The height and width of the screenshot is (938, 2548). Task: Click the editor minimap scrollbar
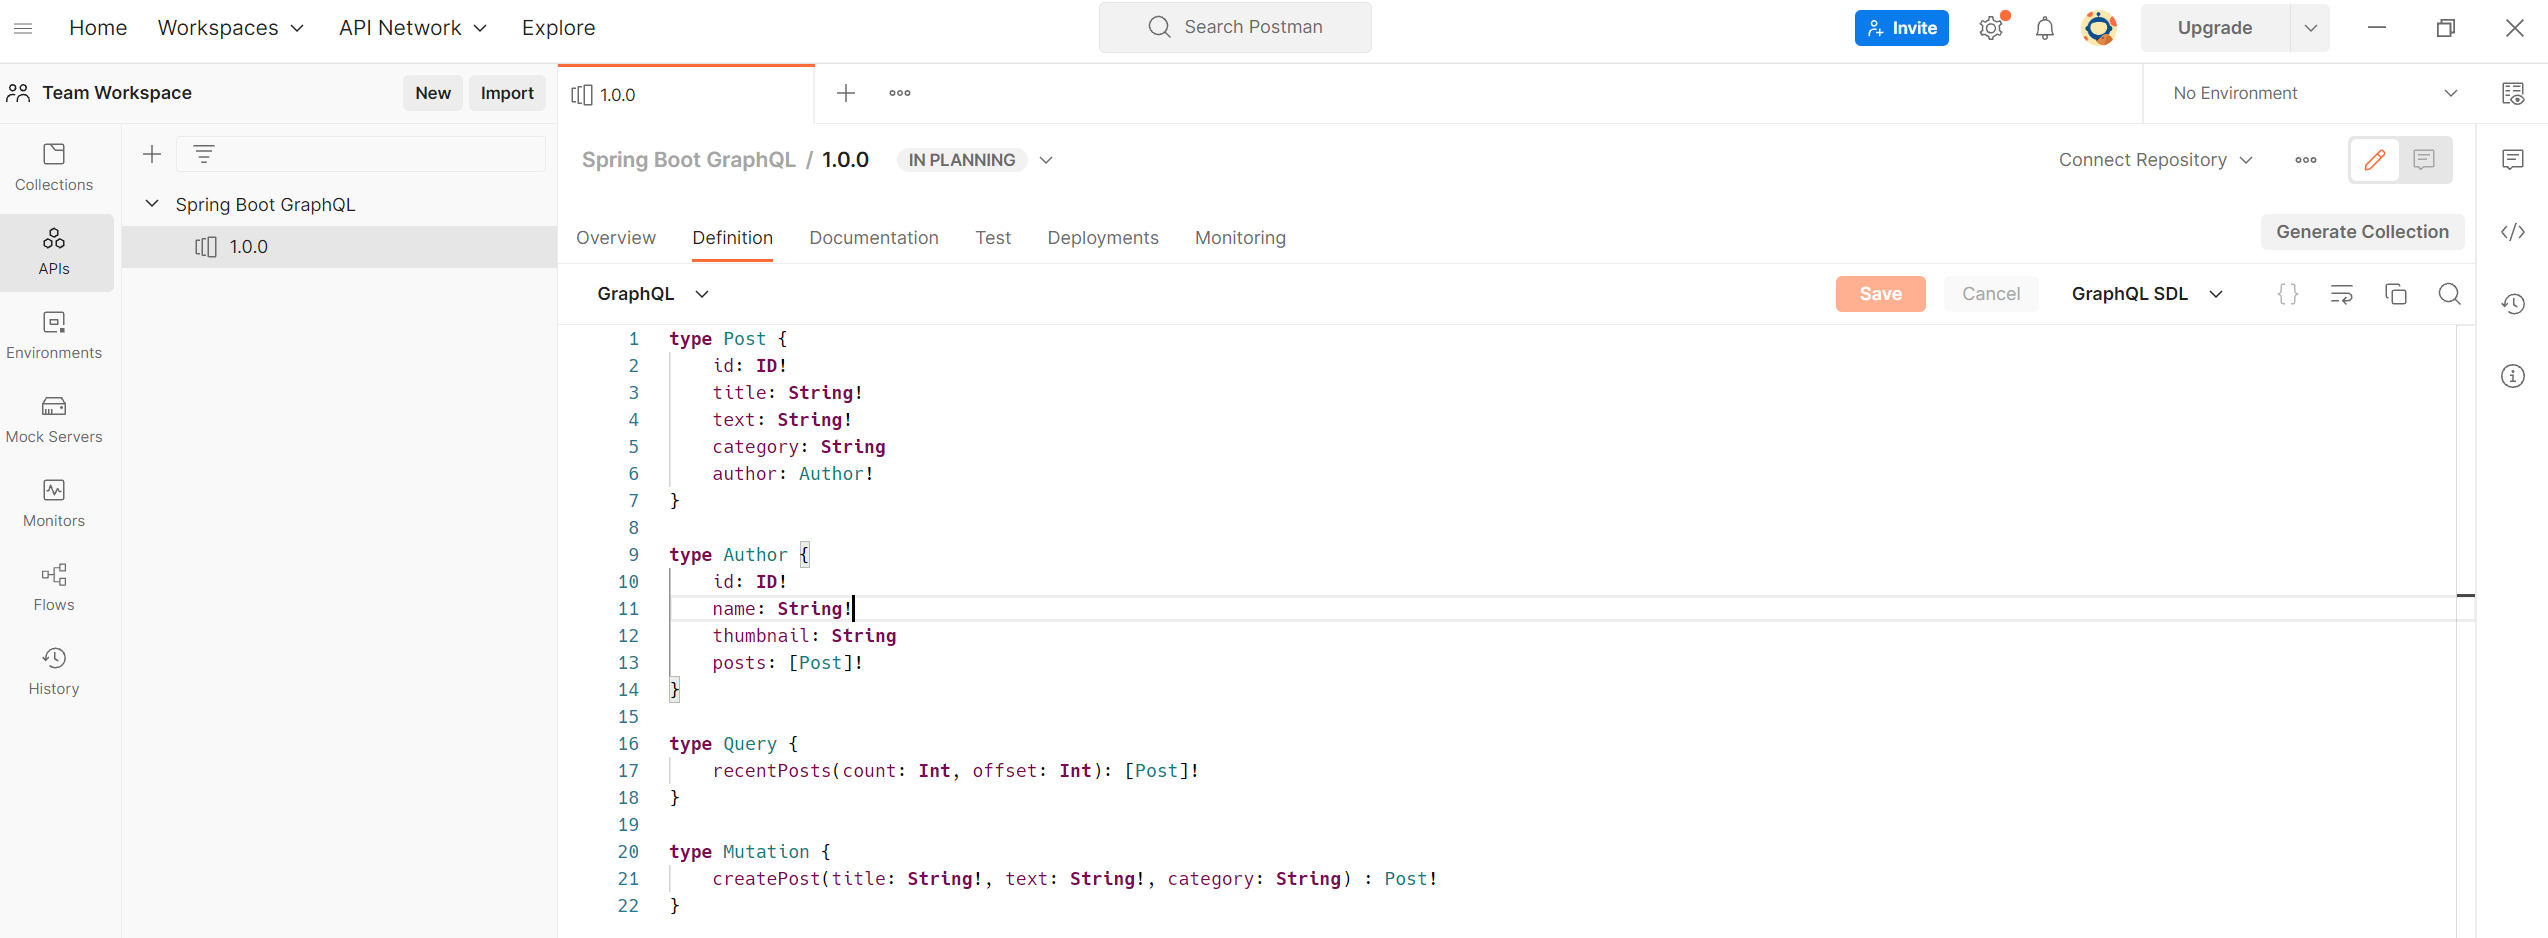(2466, 630)
